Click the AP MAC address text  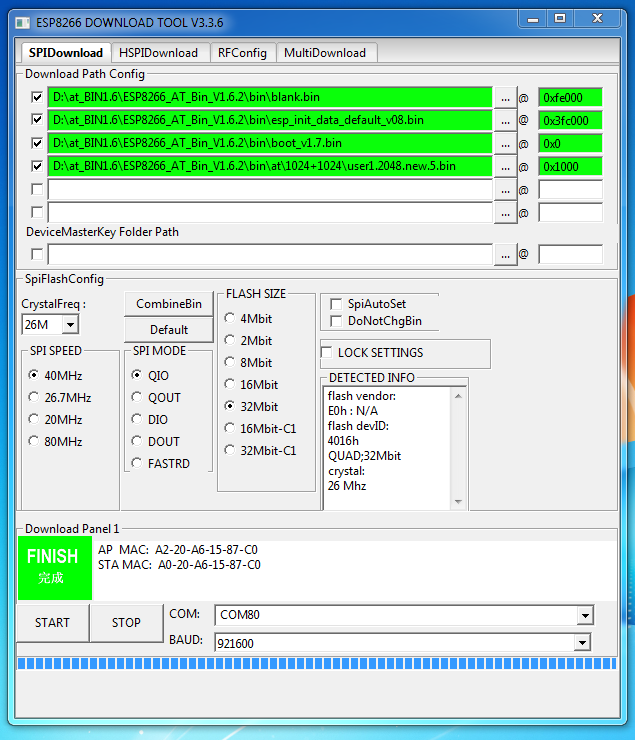pyautogui.click(x=177, y=550)
